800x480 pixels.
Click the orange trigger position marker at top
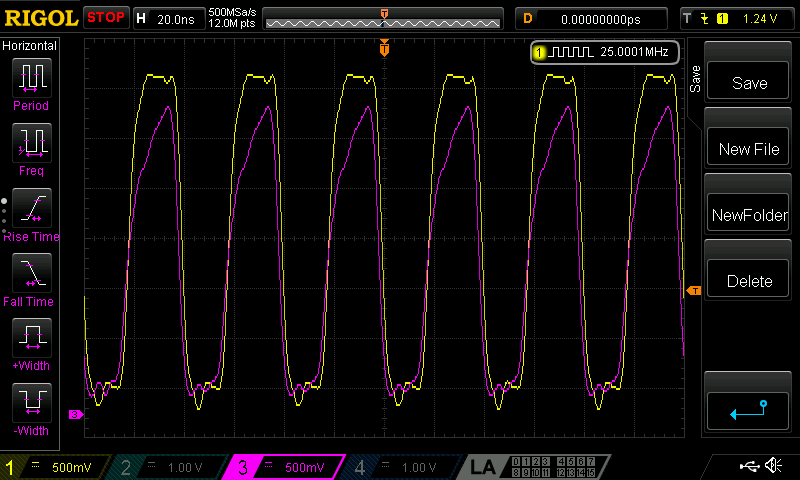pyautogui.click(x=384, y=48)
